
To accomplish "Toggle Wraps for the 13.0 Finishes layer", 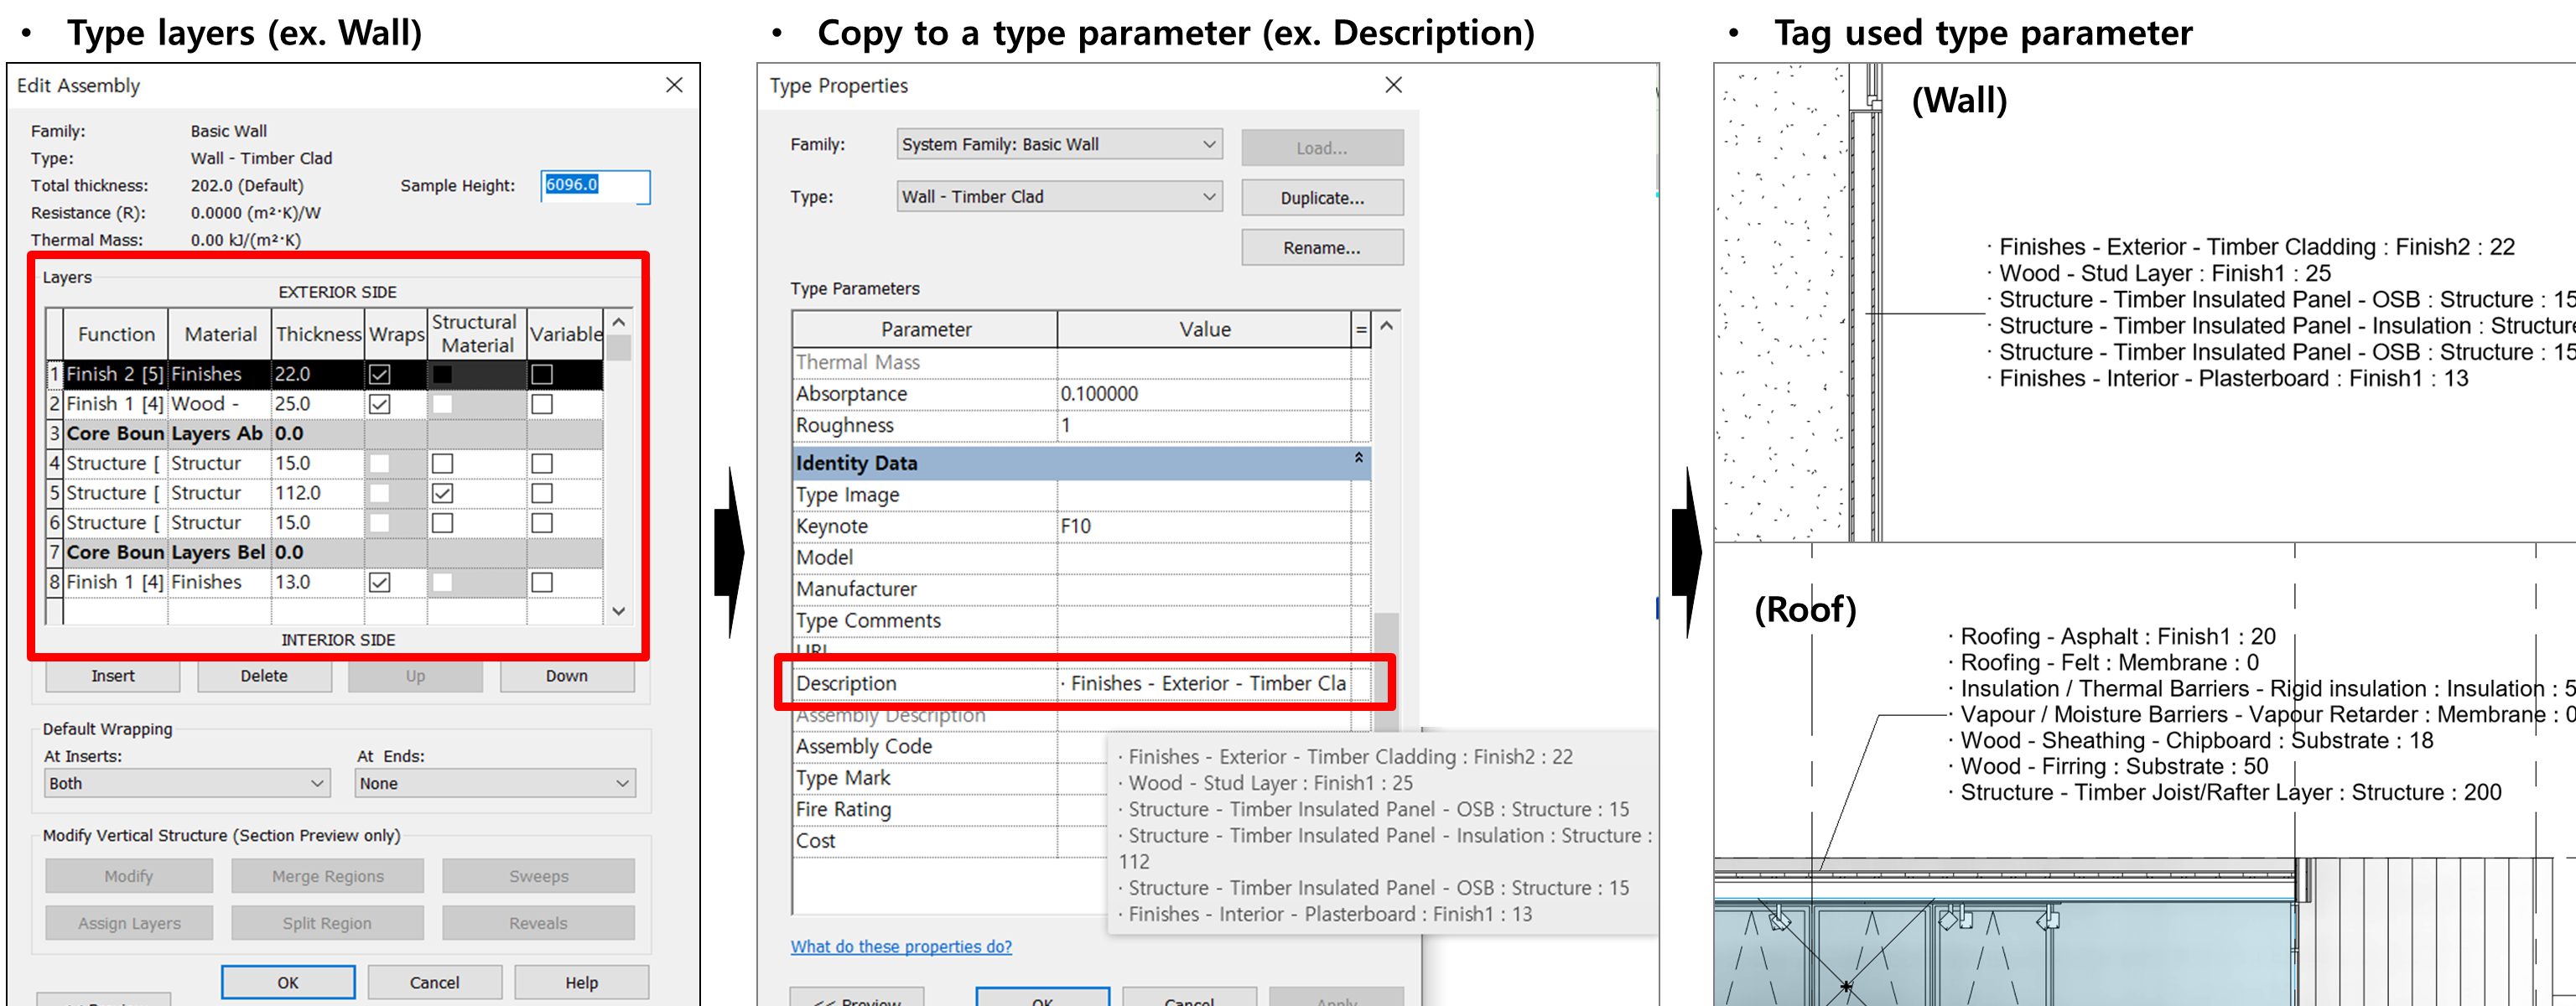I will (x=380, y=582).
